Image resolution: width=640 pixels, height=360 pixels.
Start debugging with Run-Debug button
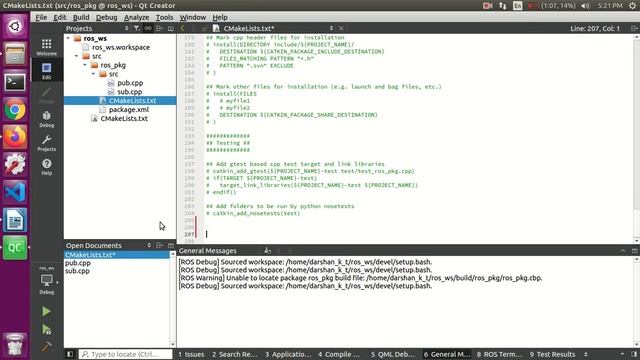(46, 329)
